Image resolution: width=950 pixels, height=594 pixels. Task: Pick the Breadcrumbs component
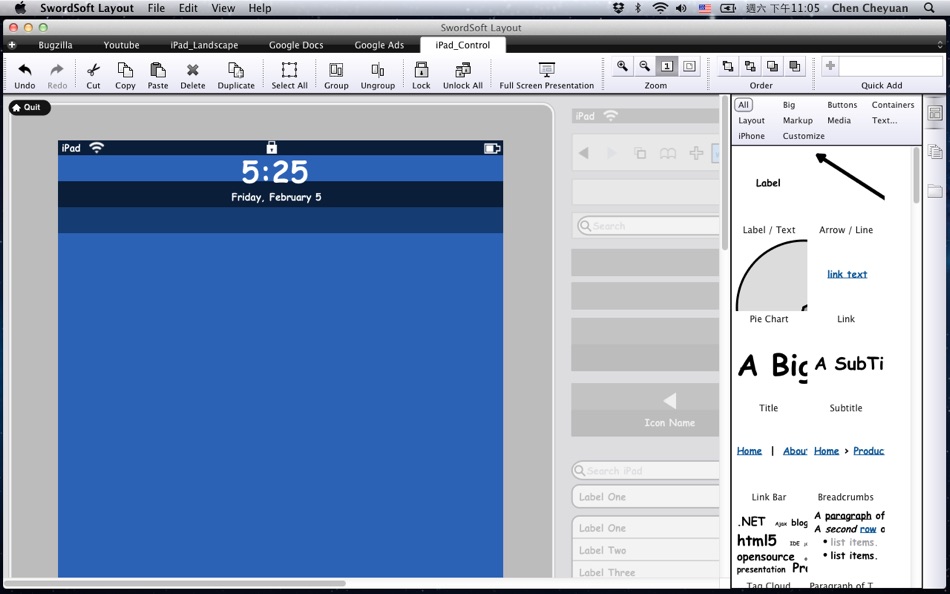[846, 461]
